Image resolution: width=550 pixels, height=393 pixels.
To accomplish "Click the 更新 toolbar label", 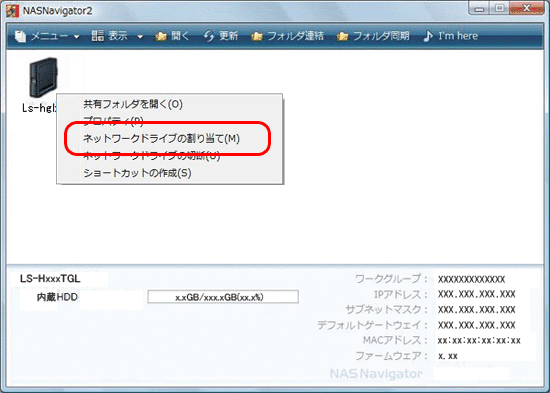I will [229, 36].
